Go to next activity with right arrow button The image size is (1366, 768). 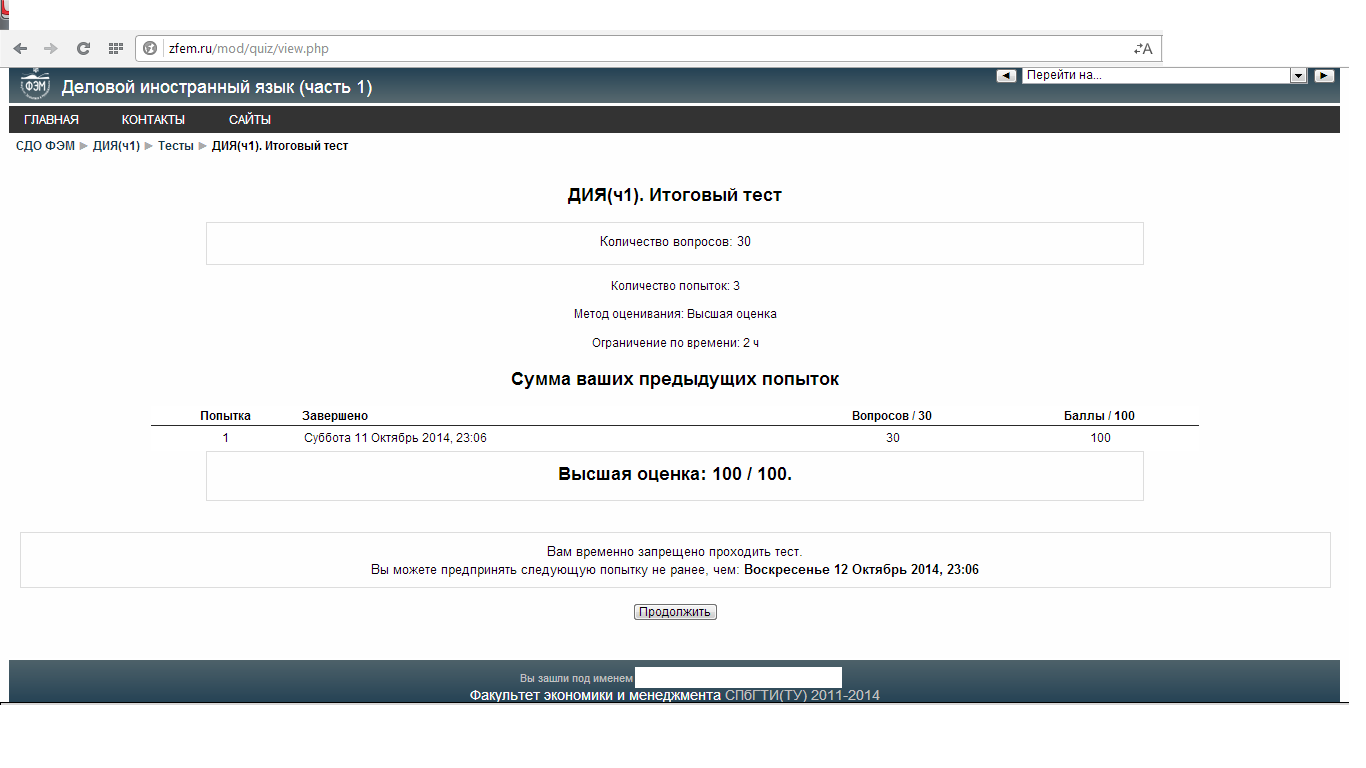[x=1324, y=75]
